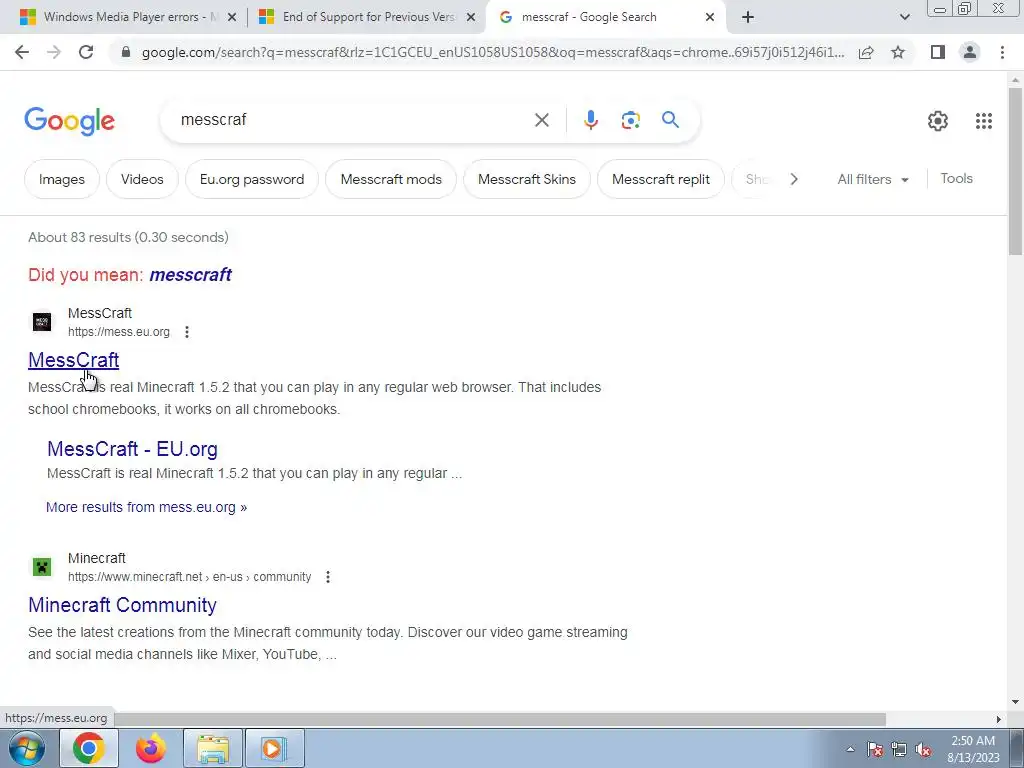
Task: Click the vertical scrollbar thumb
Action: (x=1015, y=171)
